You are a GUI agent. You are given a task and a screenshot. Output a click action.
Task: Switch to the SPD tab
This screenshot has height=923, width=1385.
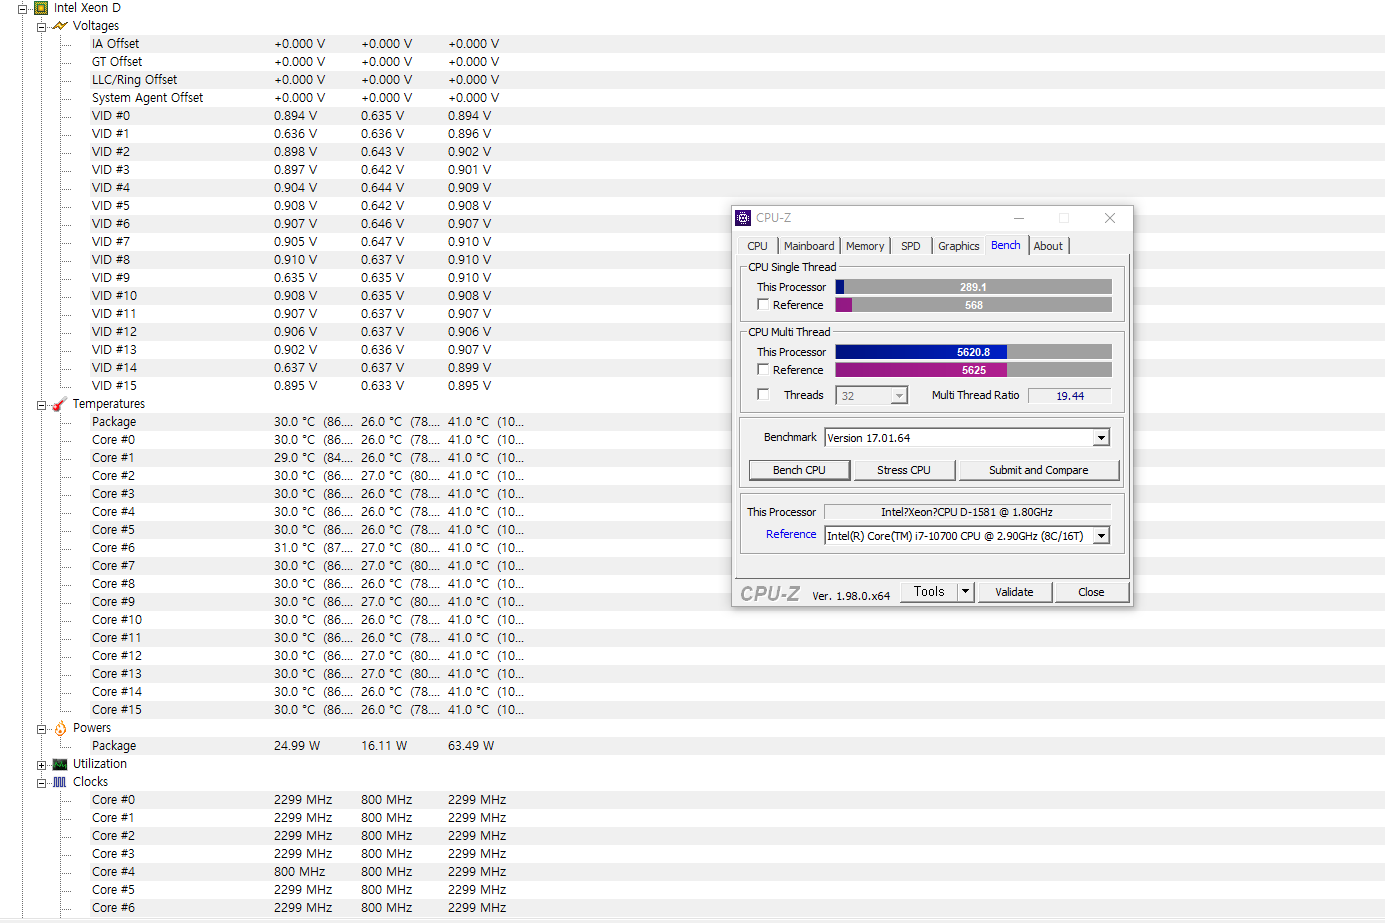click(911, 246)
